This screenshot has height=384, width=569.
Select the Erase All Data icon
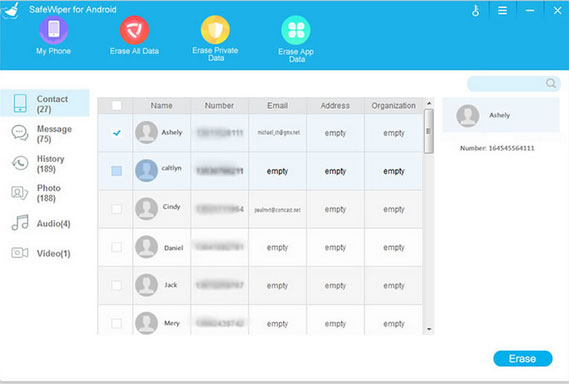pos(134,30)
